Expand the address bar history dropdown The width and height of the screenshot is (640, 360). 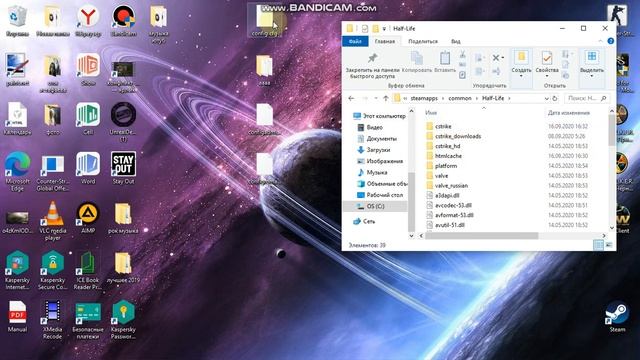(x=546, y=98)
